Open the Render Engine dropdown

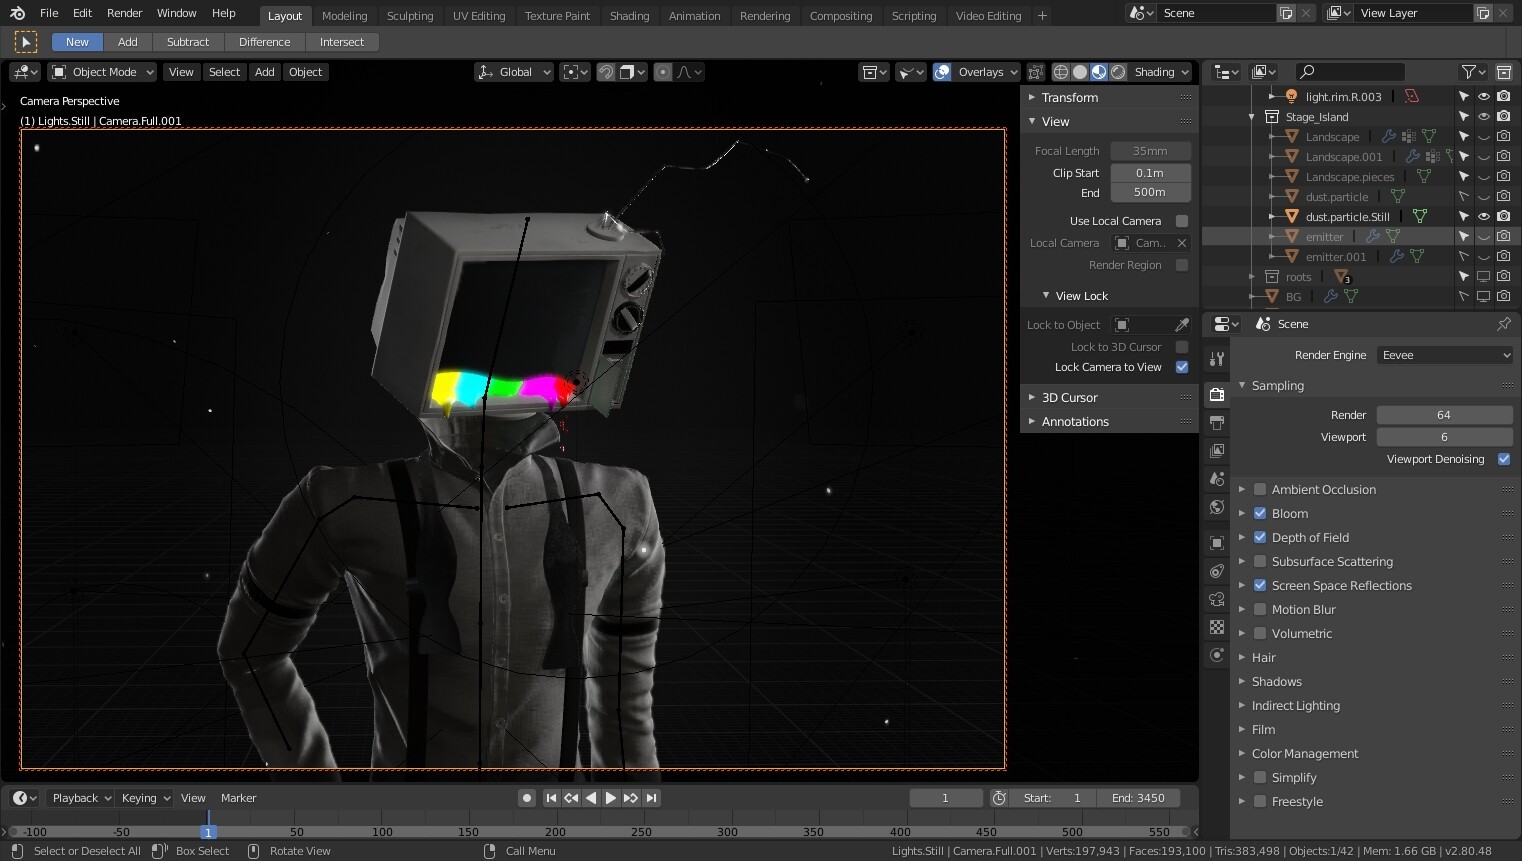pos(1444,355)
